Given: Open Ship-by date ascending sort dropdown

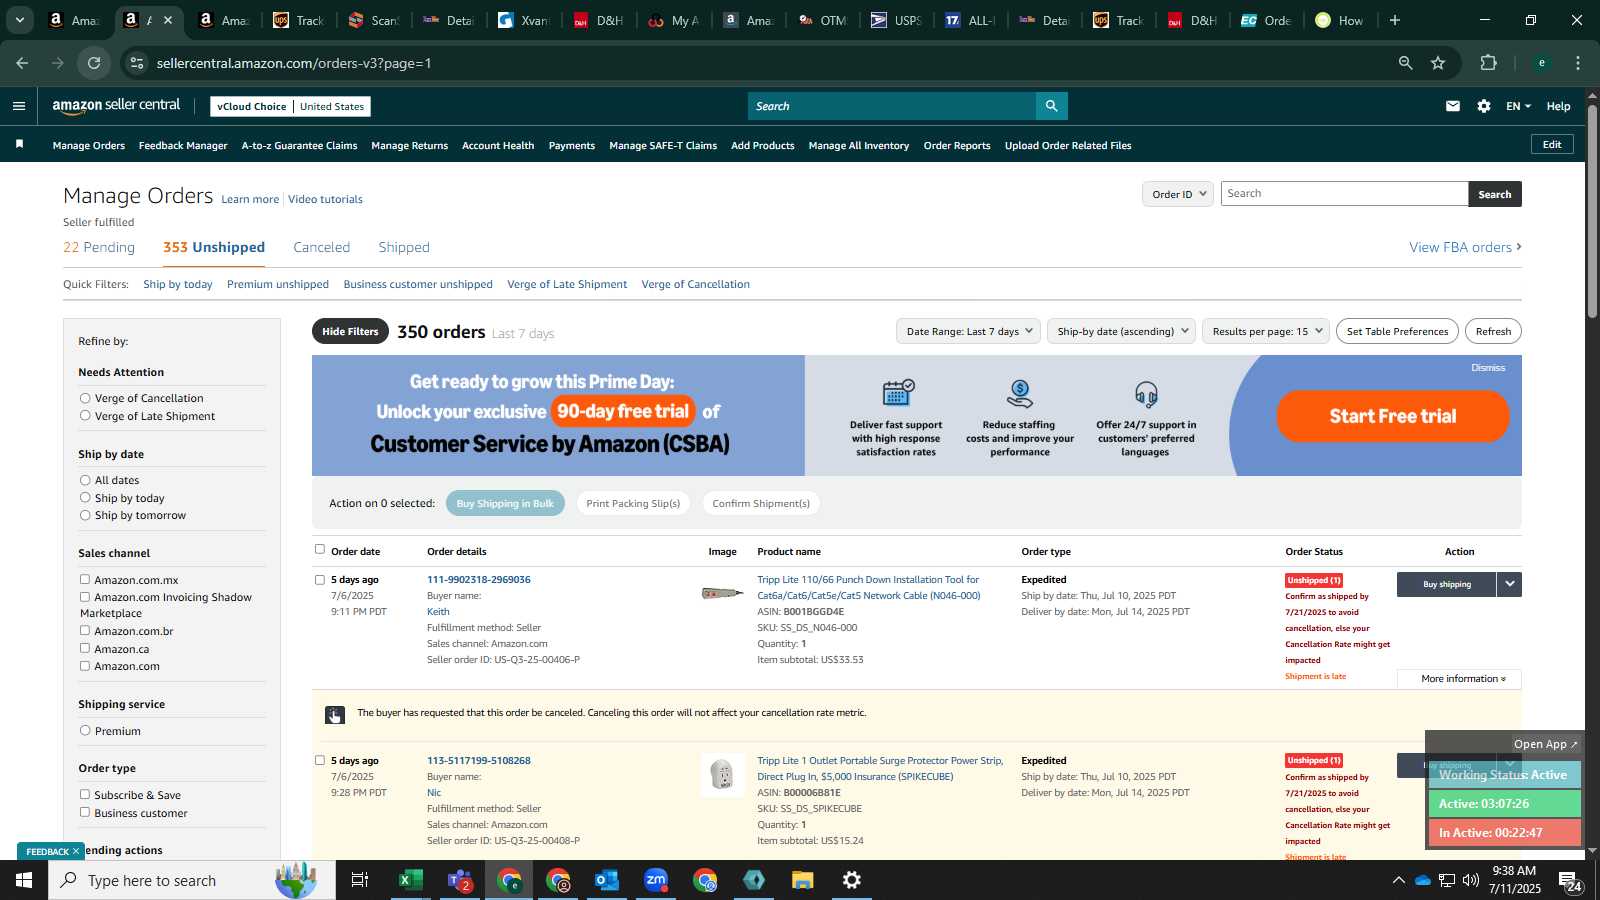Looking at the screenshot, I should coord(1121,331).
